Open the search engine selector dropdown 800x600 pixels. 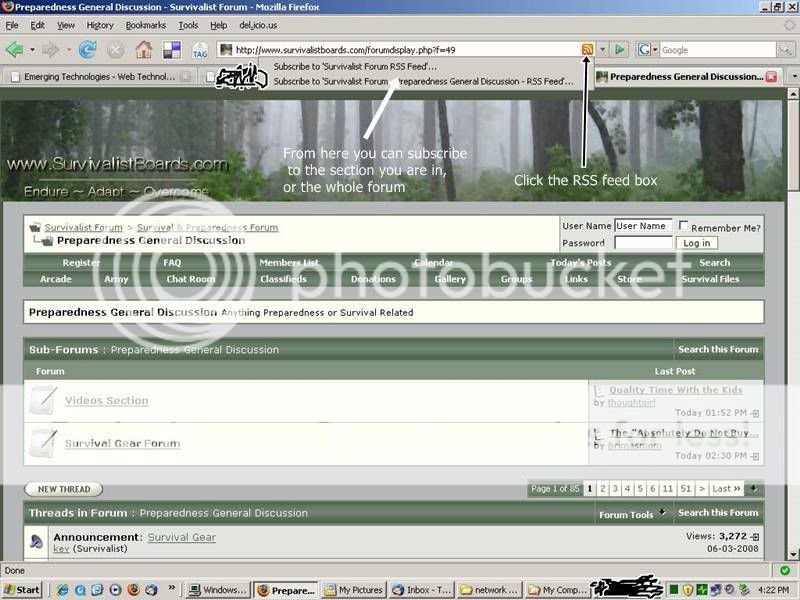pyautogui.click(x=655, y=49)
